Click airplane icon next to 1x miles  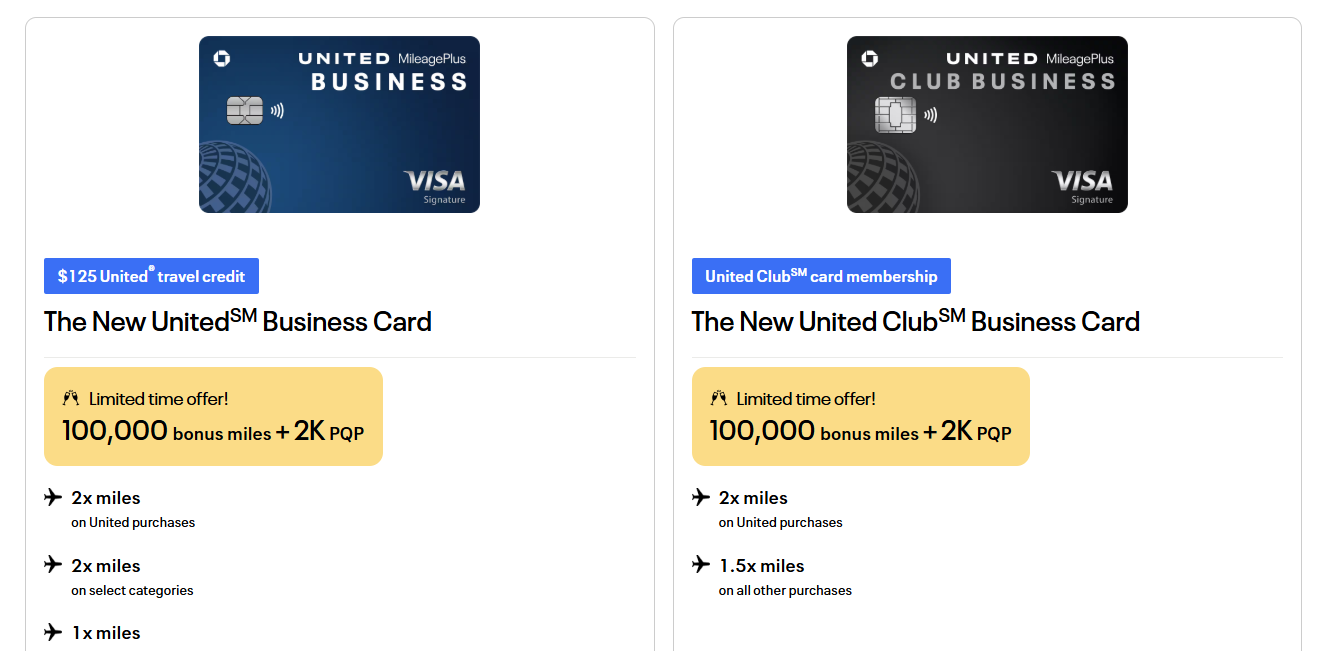[x=53, y=632]
